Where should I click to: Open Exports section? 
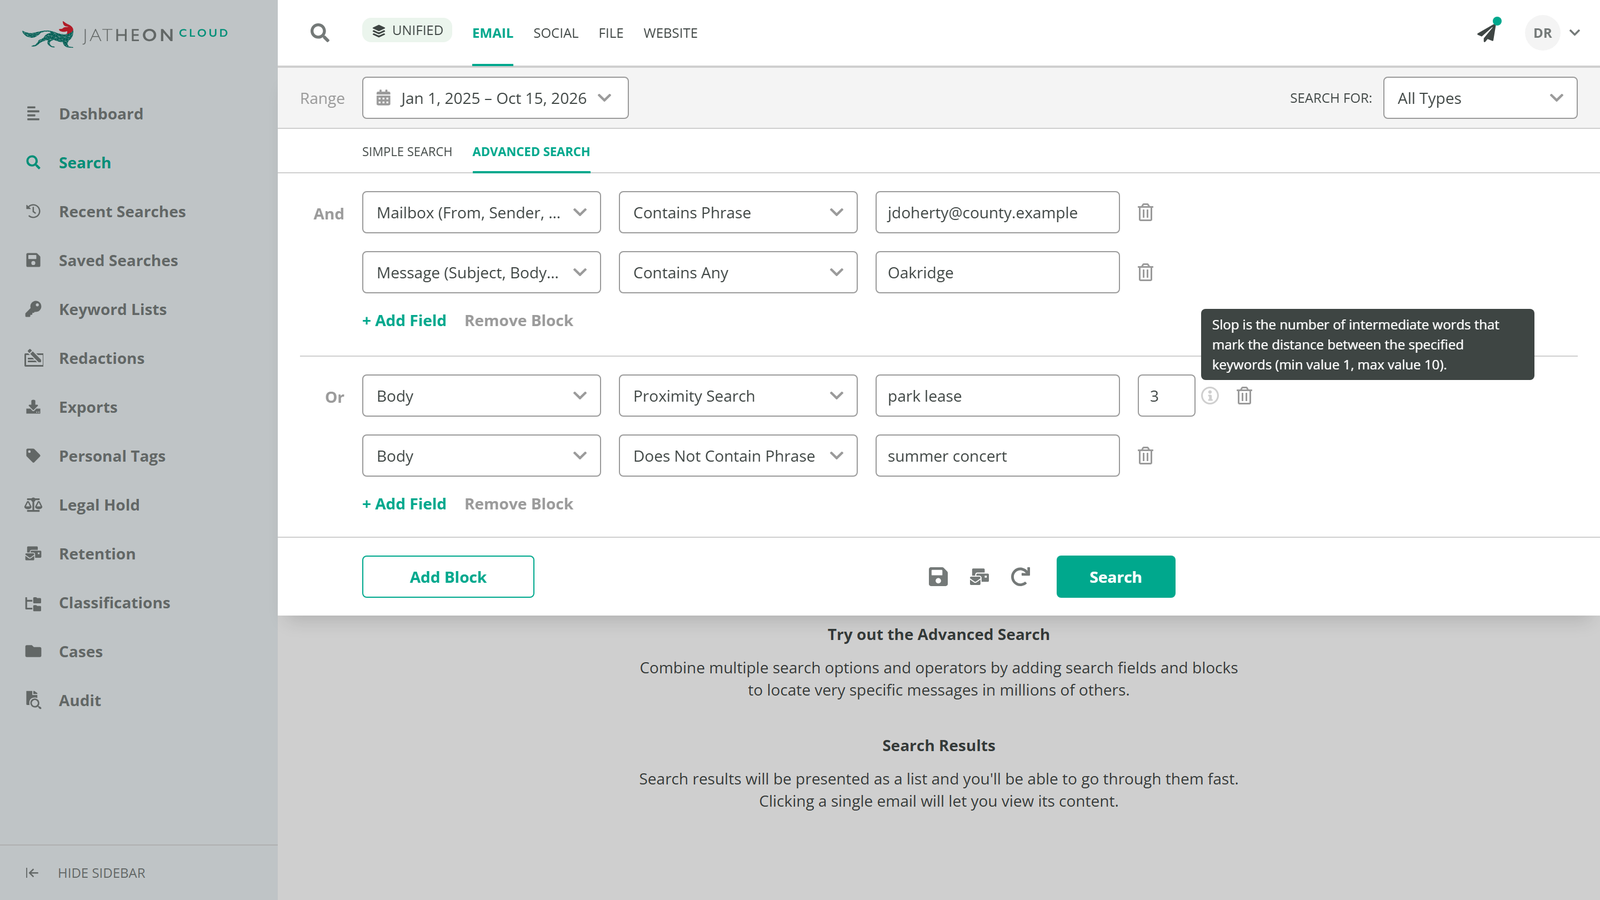point(88,408)
